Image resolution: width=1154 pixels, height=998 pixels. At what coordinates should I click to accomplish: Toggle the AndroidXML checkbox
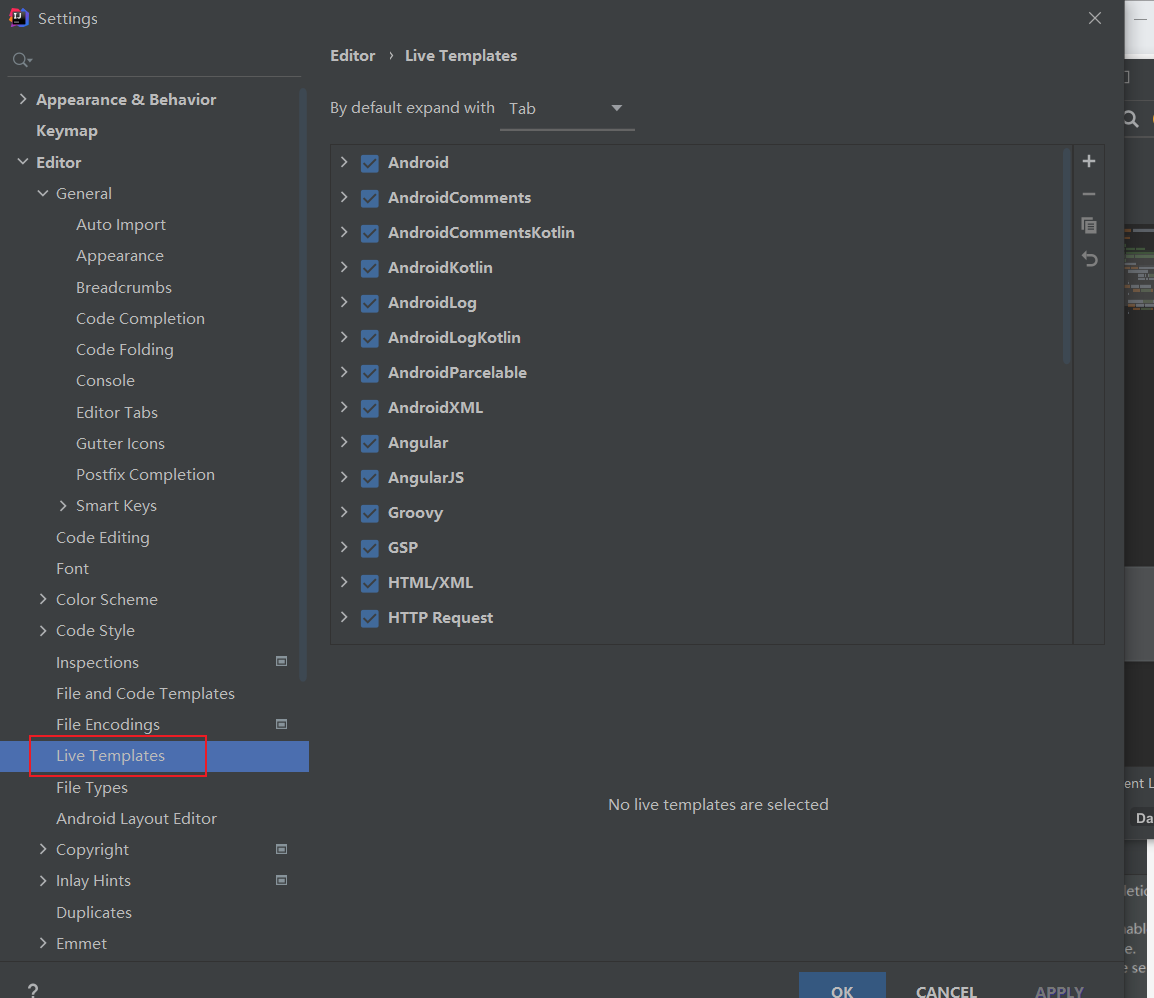[x=369, y=408]
